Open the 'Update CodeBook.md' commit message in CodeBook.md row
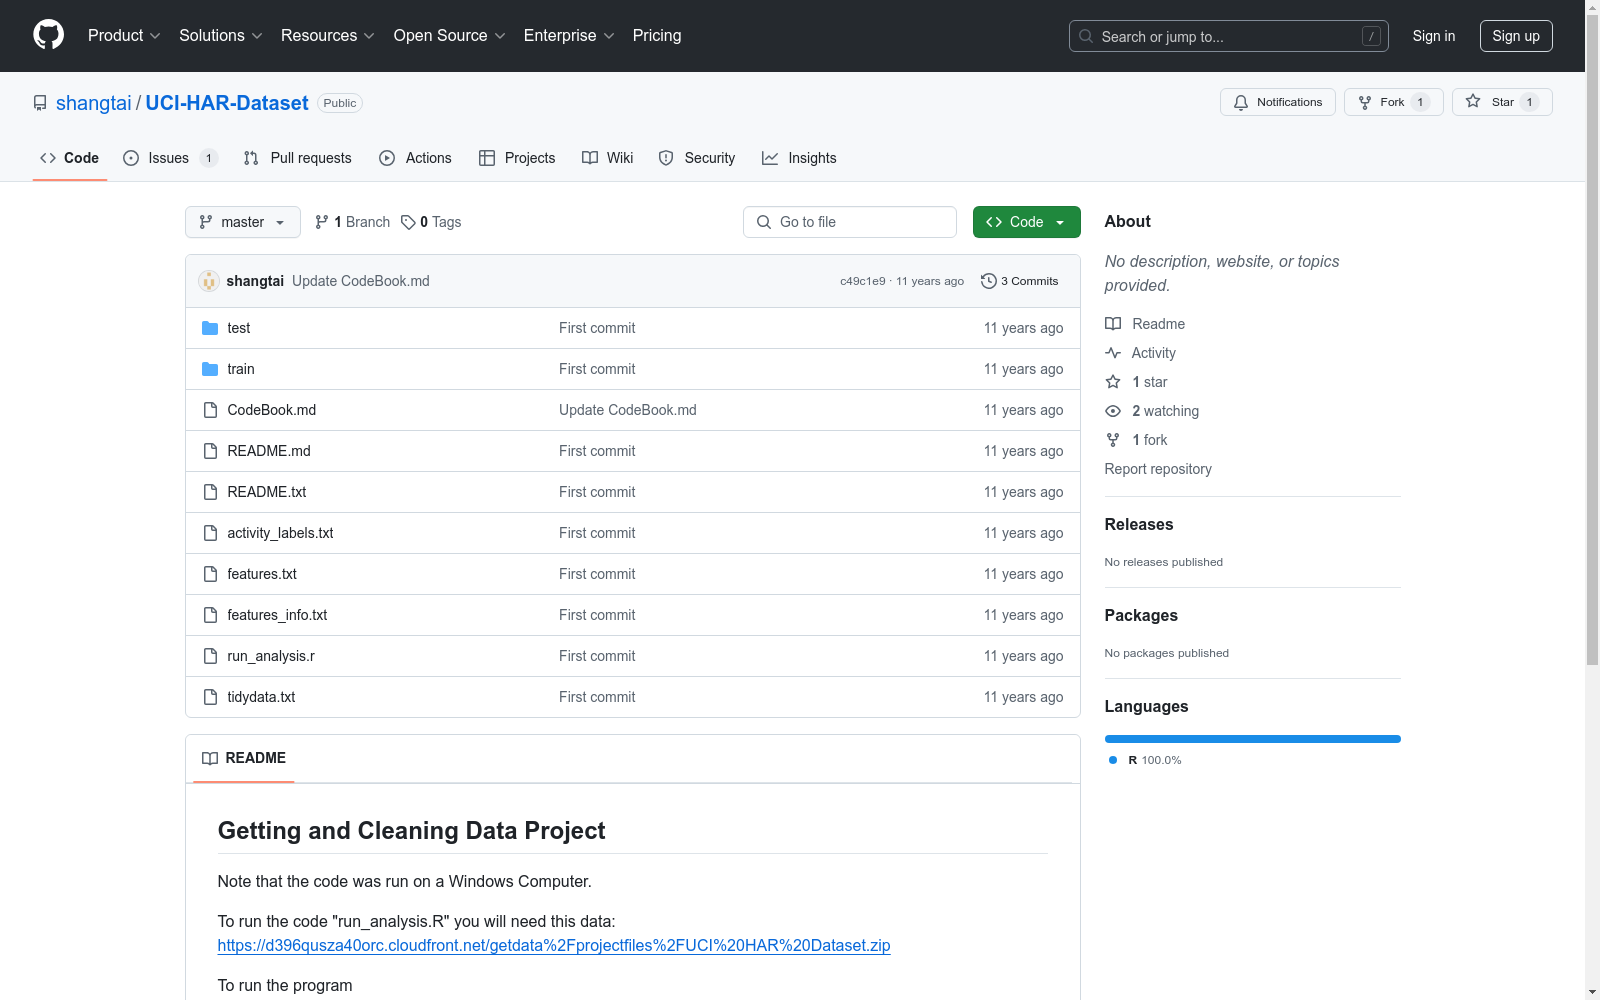Screen dimensions: 1600x1000 tap(628, 410)
